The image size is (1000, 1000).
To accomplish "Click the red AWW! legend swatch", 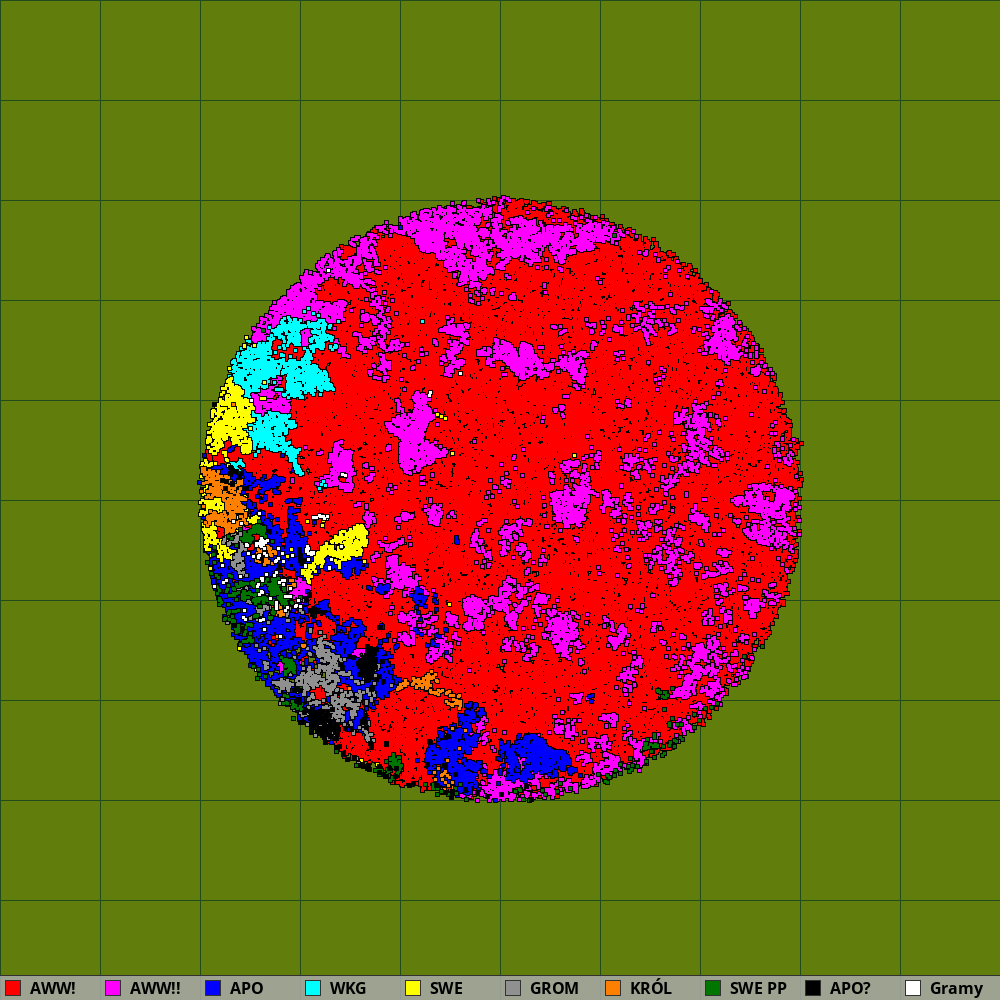I will pyautogui.click(x=13, y=988).
